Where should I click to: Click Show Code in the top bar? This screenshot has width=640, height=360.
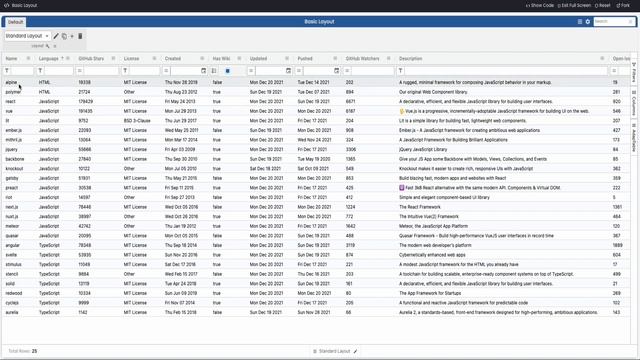(x=540, y=5)
